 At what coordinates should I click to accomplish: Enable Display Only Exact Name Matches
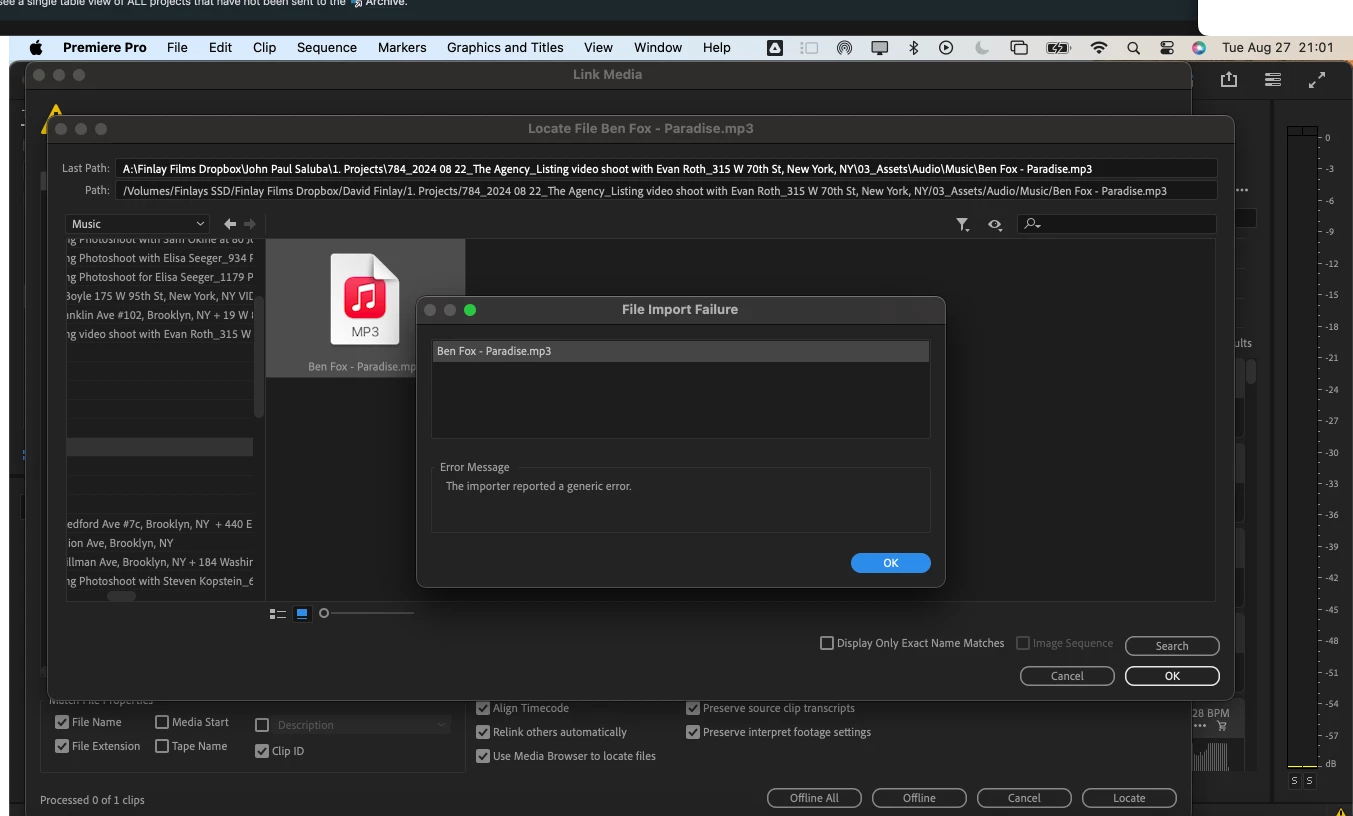[827, 643]
